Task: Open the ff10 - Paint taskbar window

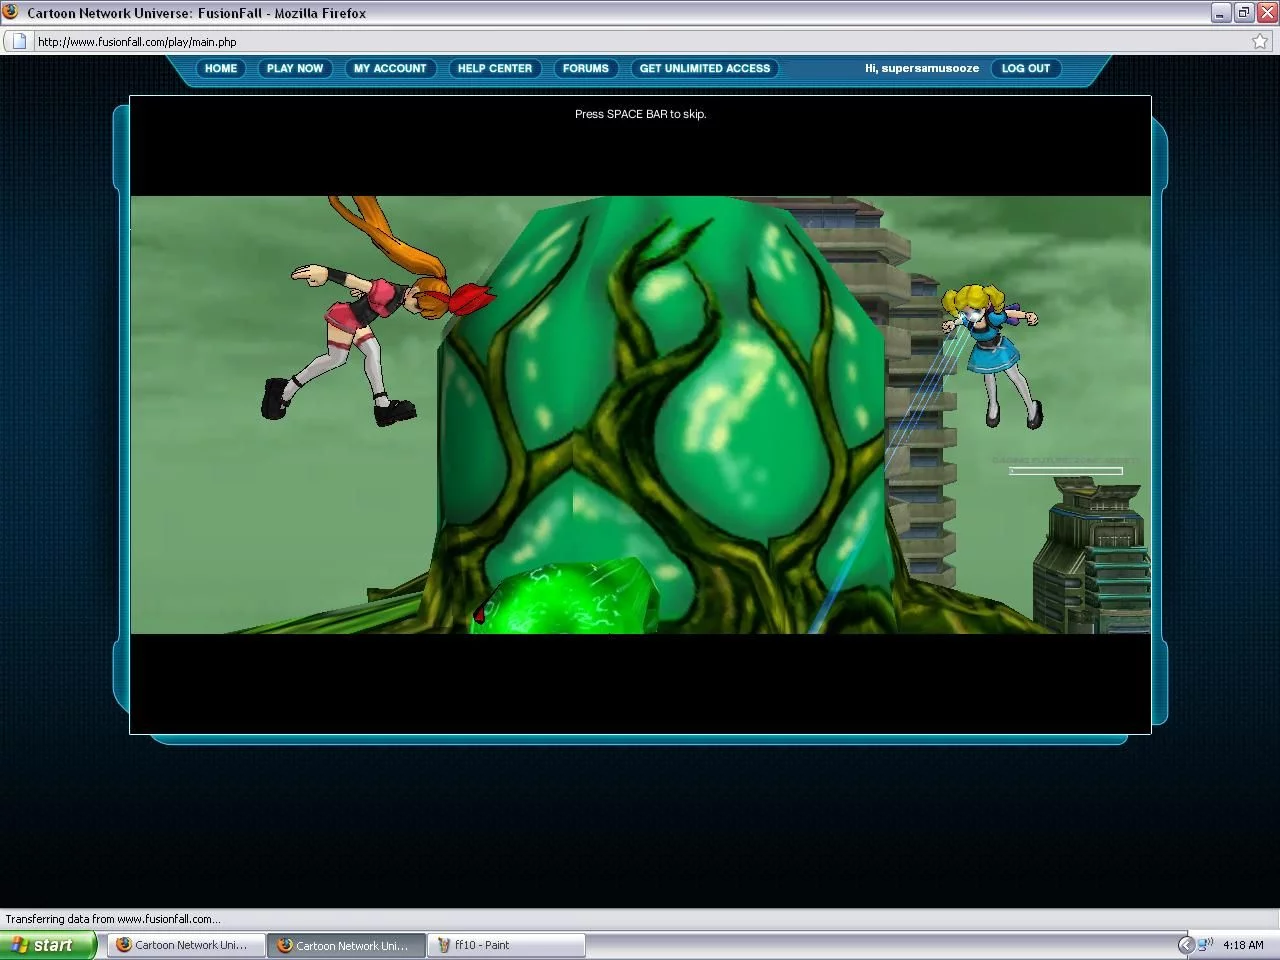Action: click(506, 945)
